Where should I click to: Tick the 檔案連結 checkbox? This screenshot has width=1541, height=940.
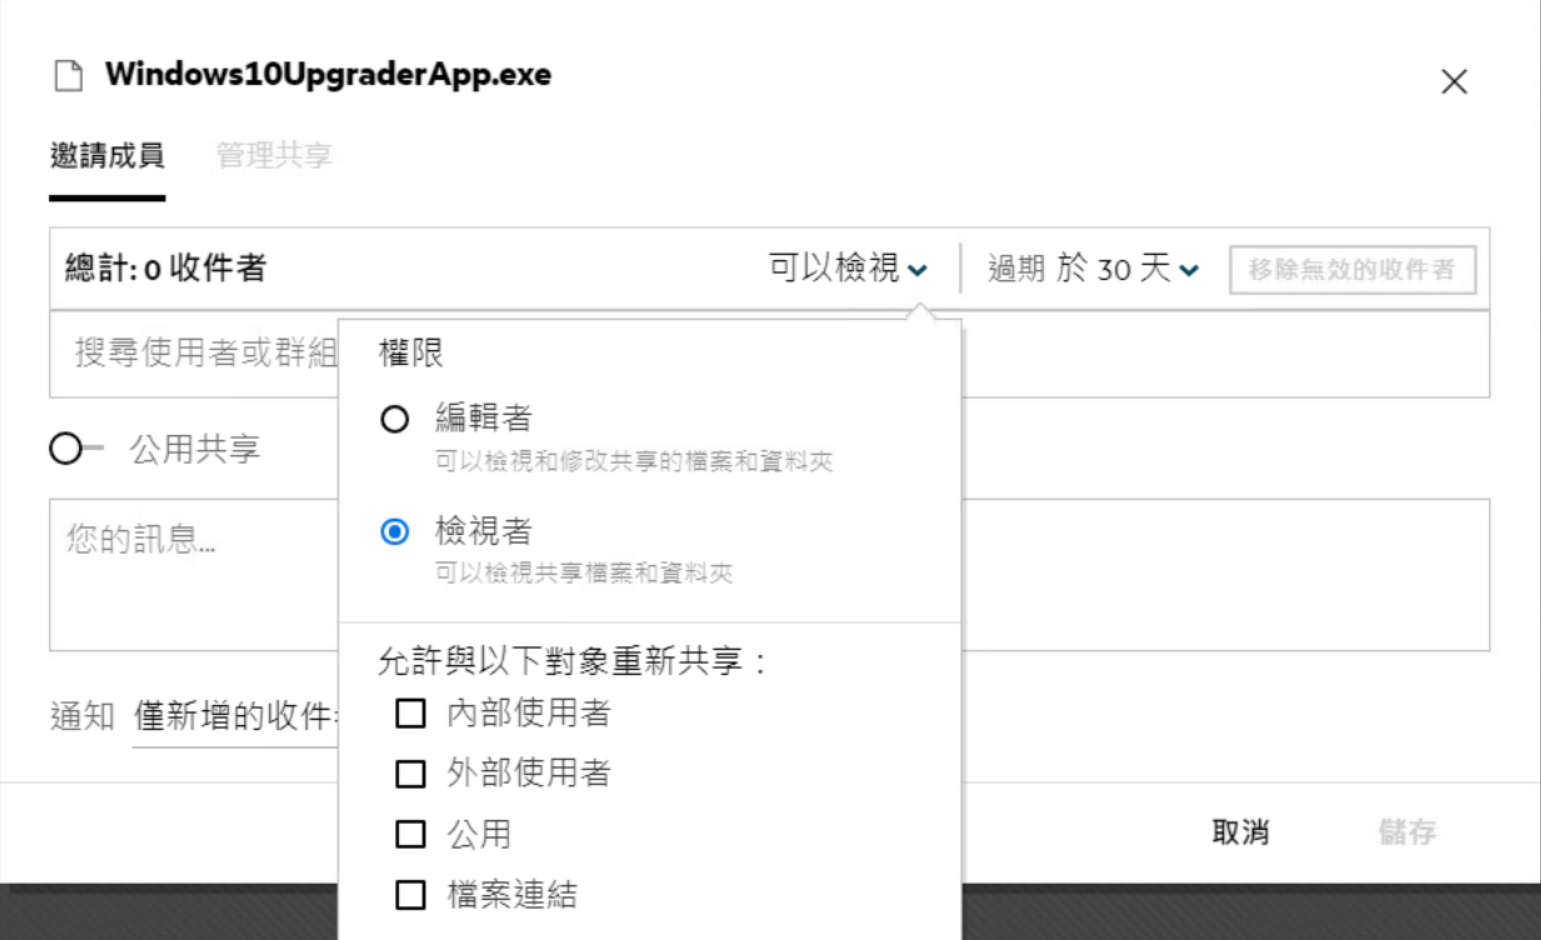point(410,895)
